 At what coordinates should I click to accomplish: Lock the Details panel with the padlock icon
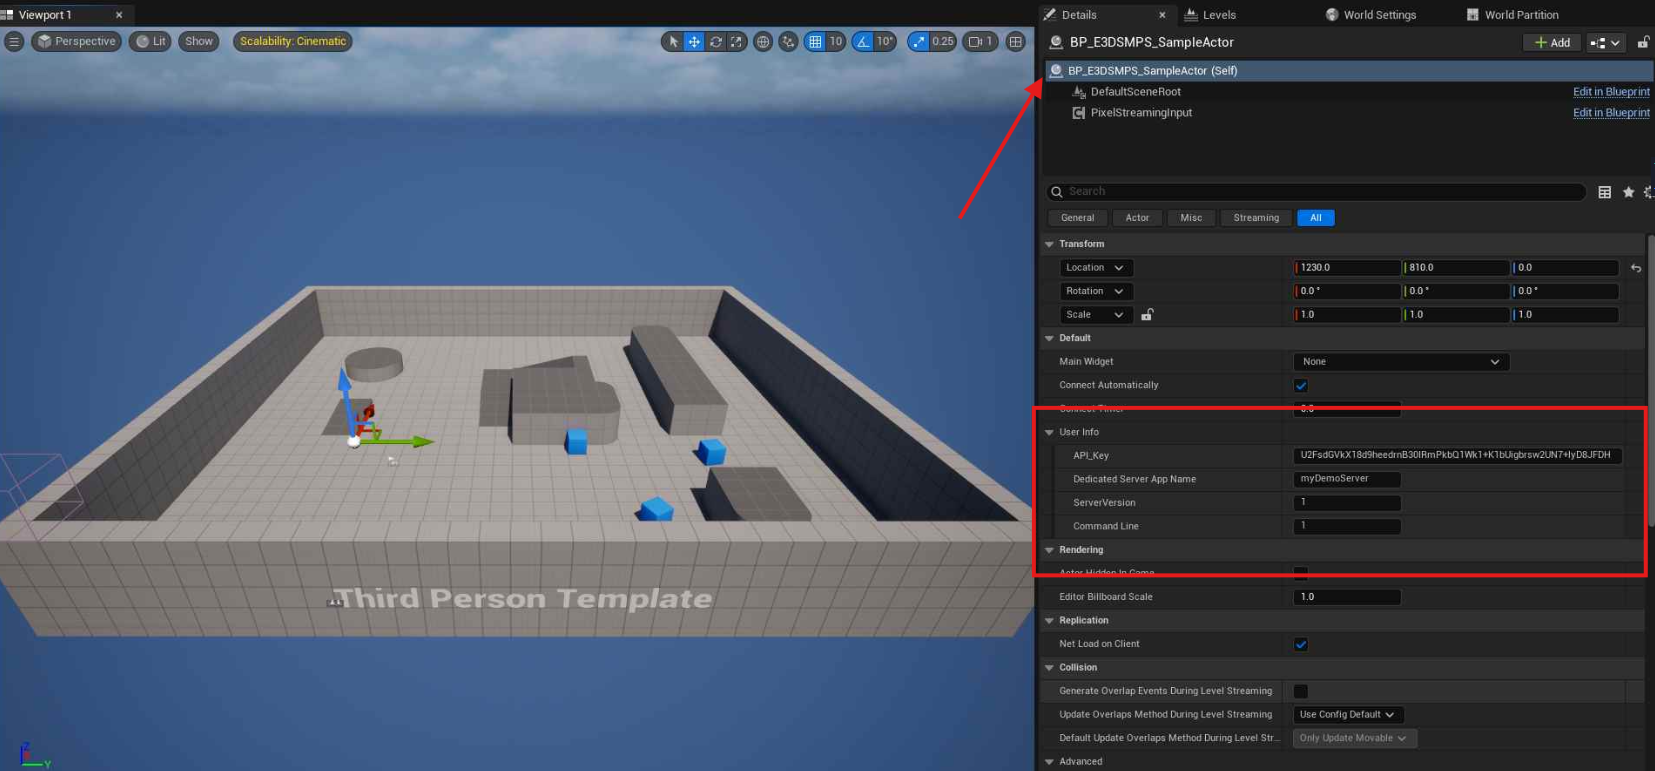[x=1643, y=43]
